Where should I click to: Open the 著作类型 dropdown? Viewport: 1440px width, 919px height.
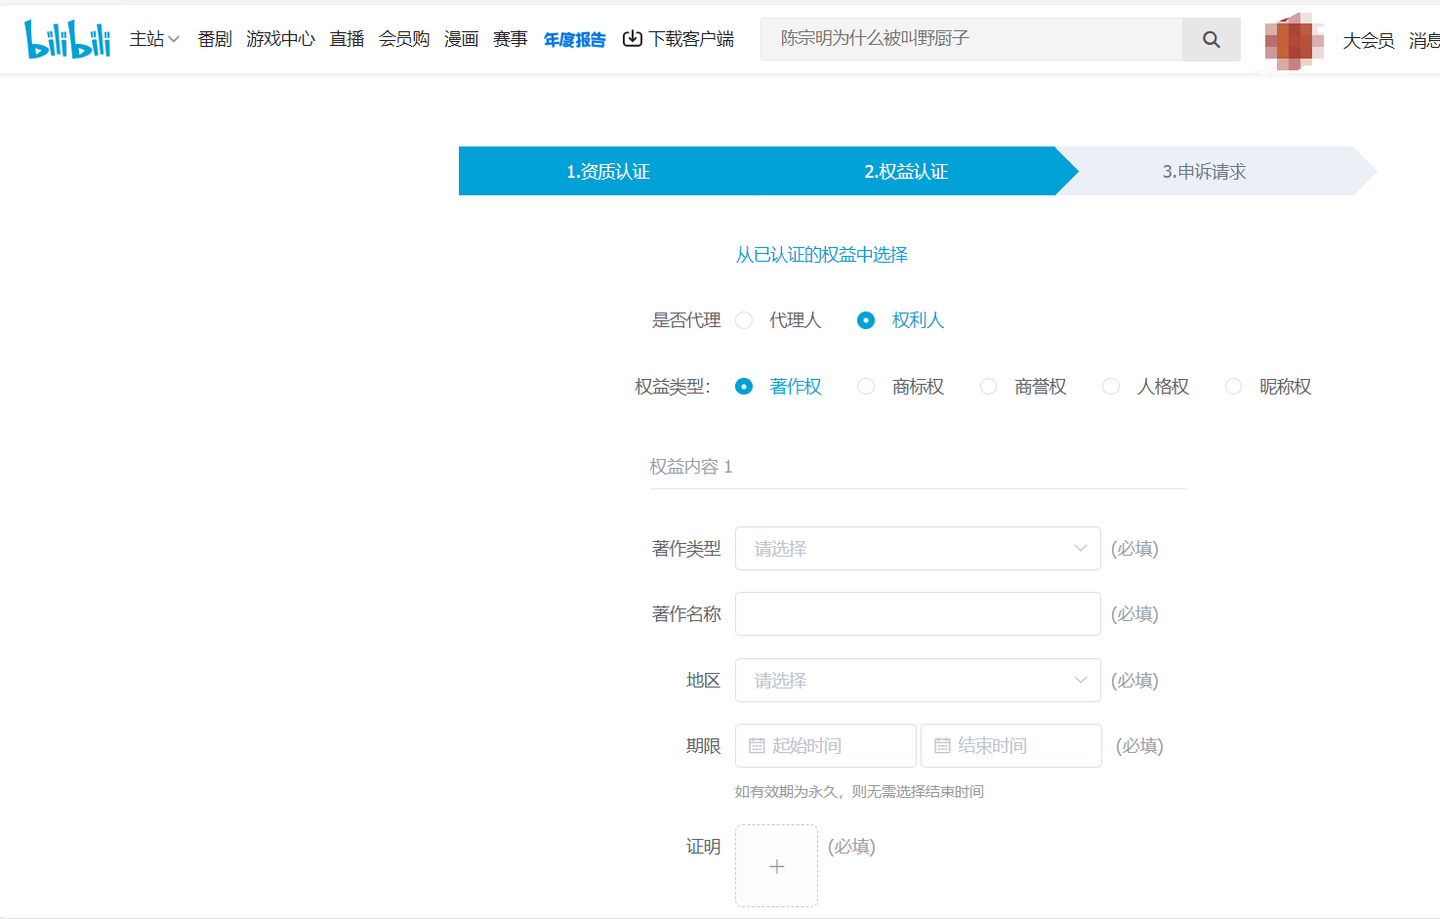click(918, 548)
